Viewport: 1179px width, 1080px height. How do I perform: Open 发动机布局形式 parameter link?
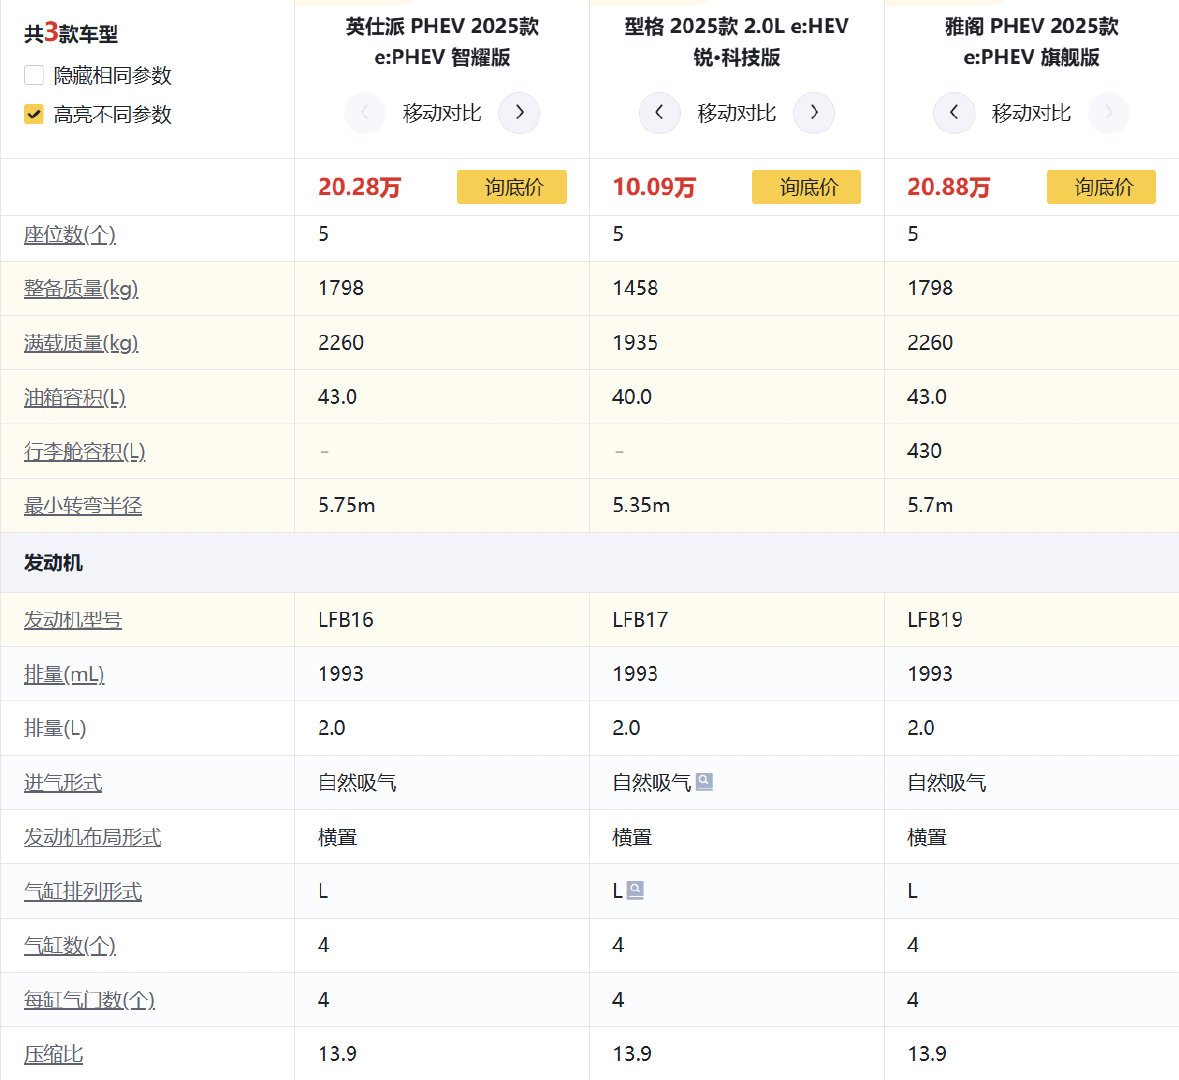(92, 836)
